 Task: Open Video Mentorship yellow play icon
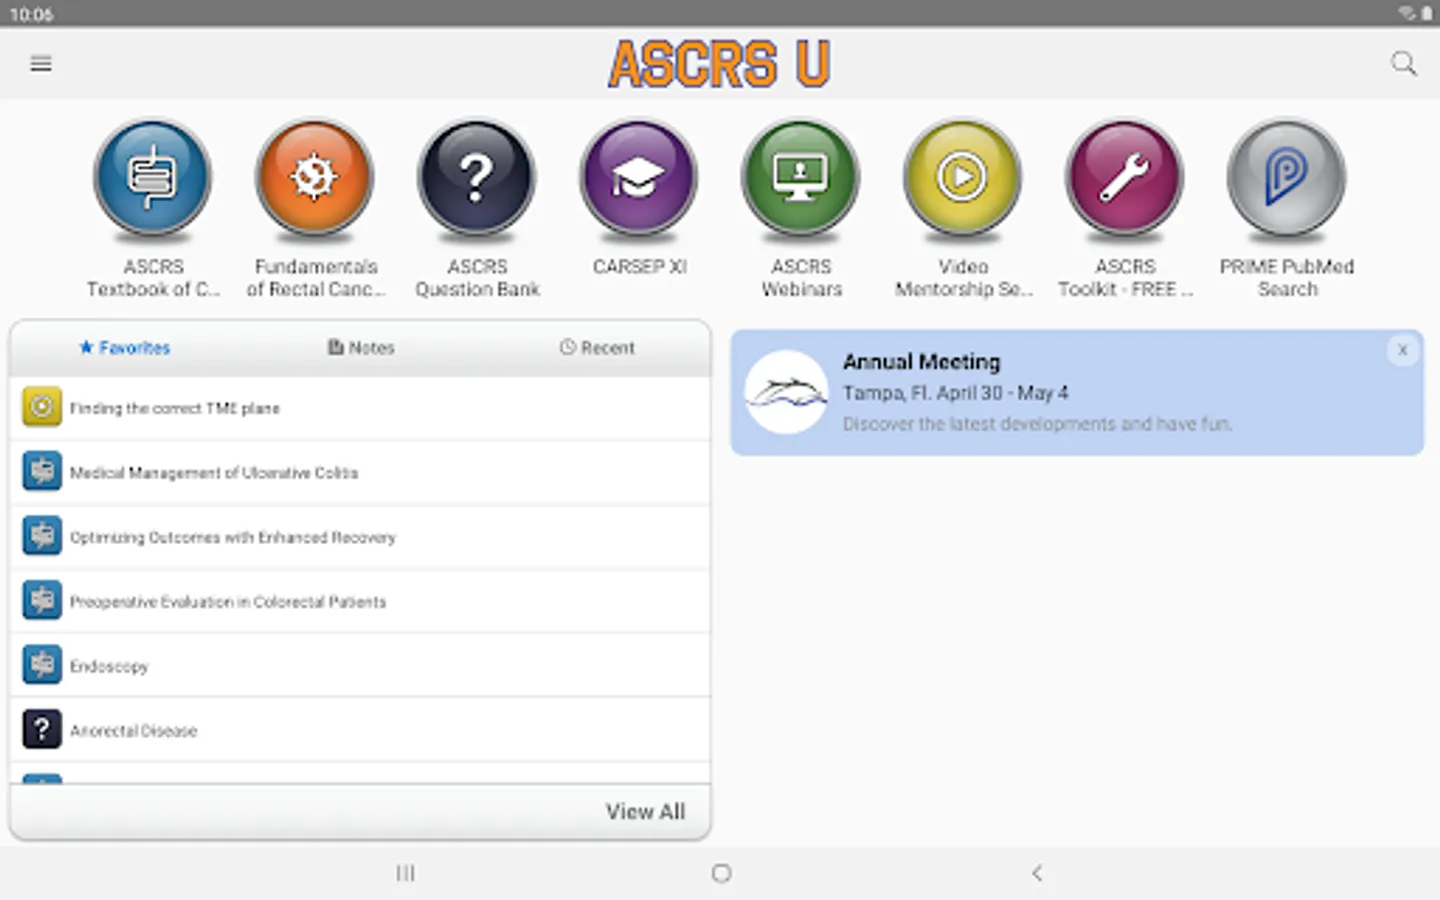963,178
